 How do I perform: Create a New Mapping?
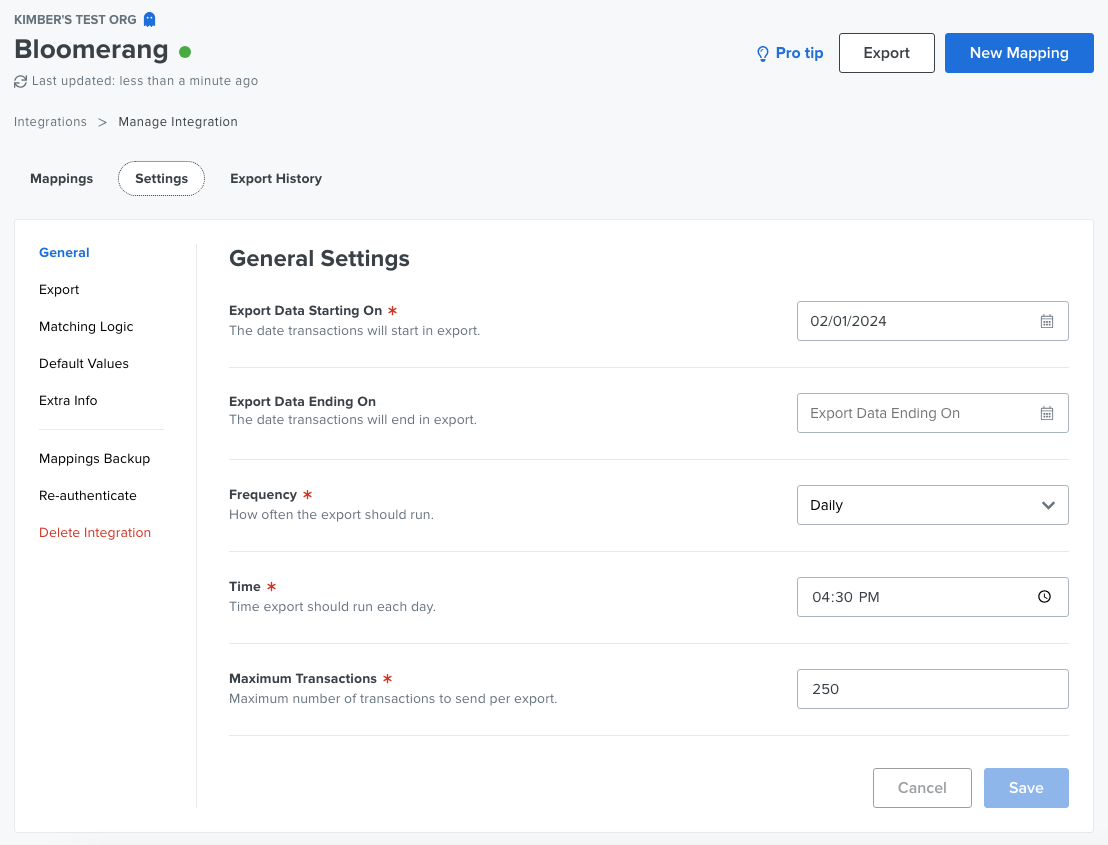[x=1018, y=53]
